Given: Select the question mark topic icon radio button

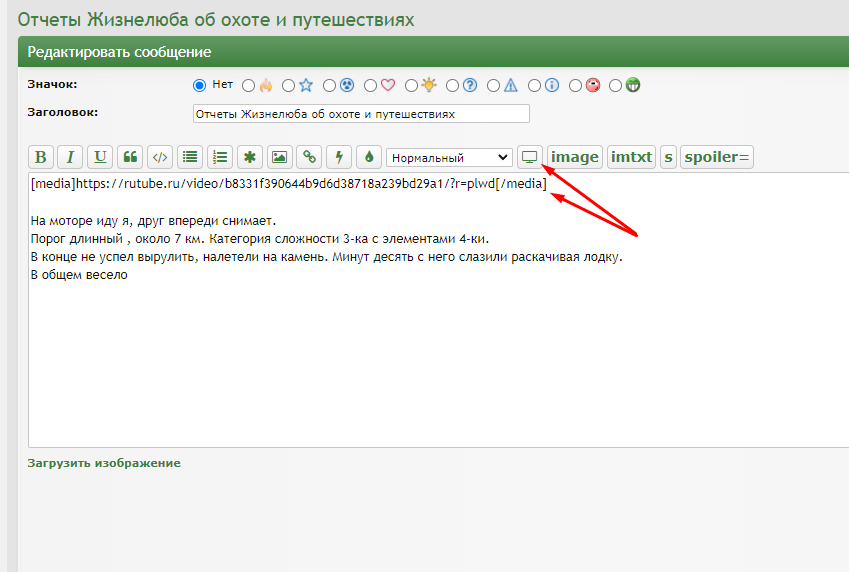Looking at the screenshot, I should [x=452, y=86].
